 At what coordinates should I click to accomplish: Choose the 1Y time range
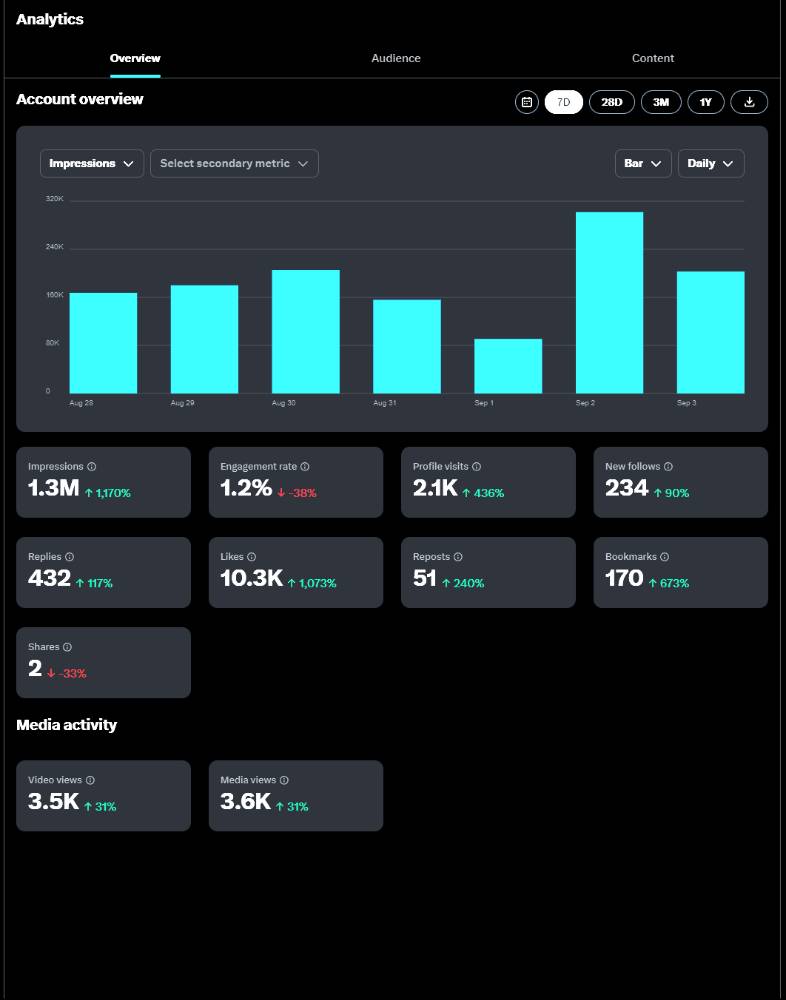coord(706,102)
